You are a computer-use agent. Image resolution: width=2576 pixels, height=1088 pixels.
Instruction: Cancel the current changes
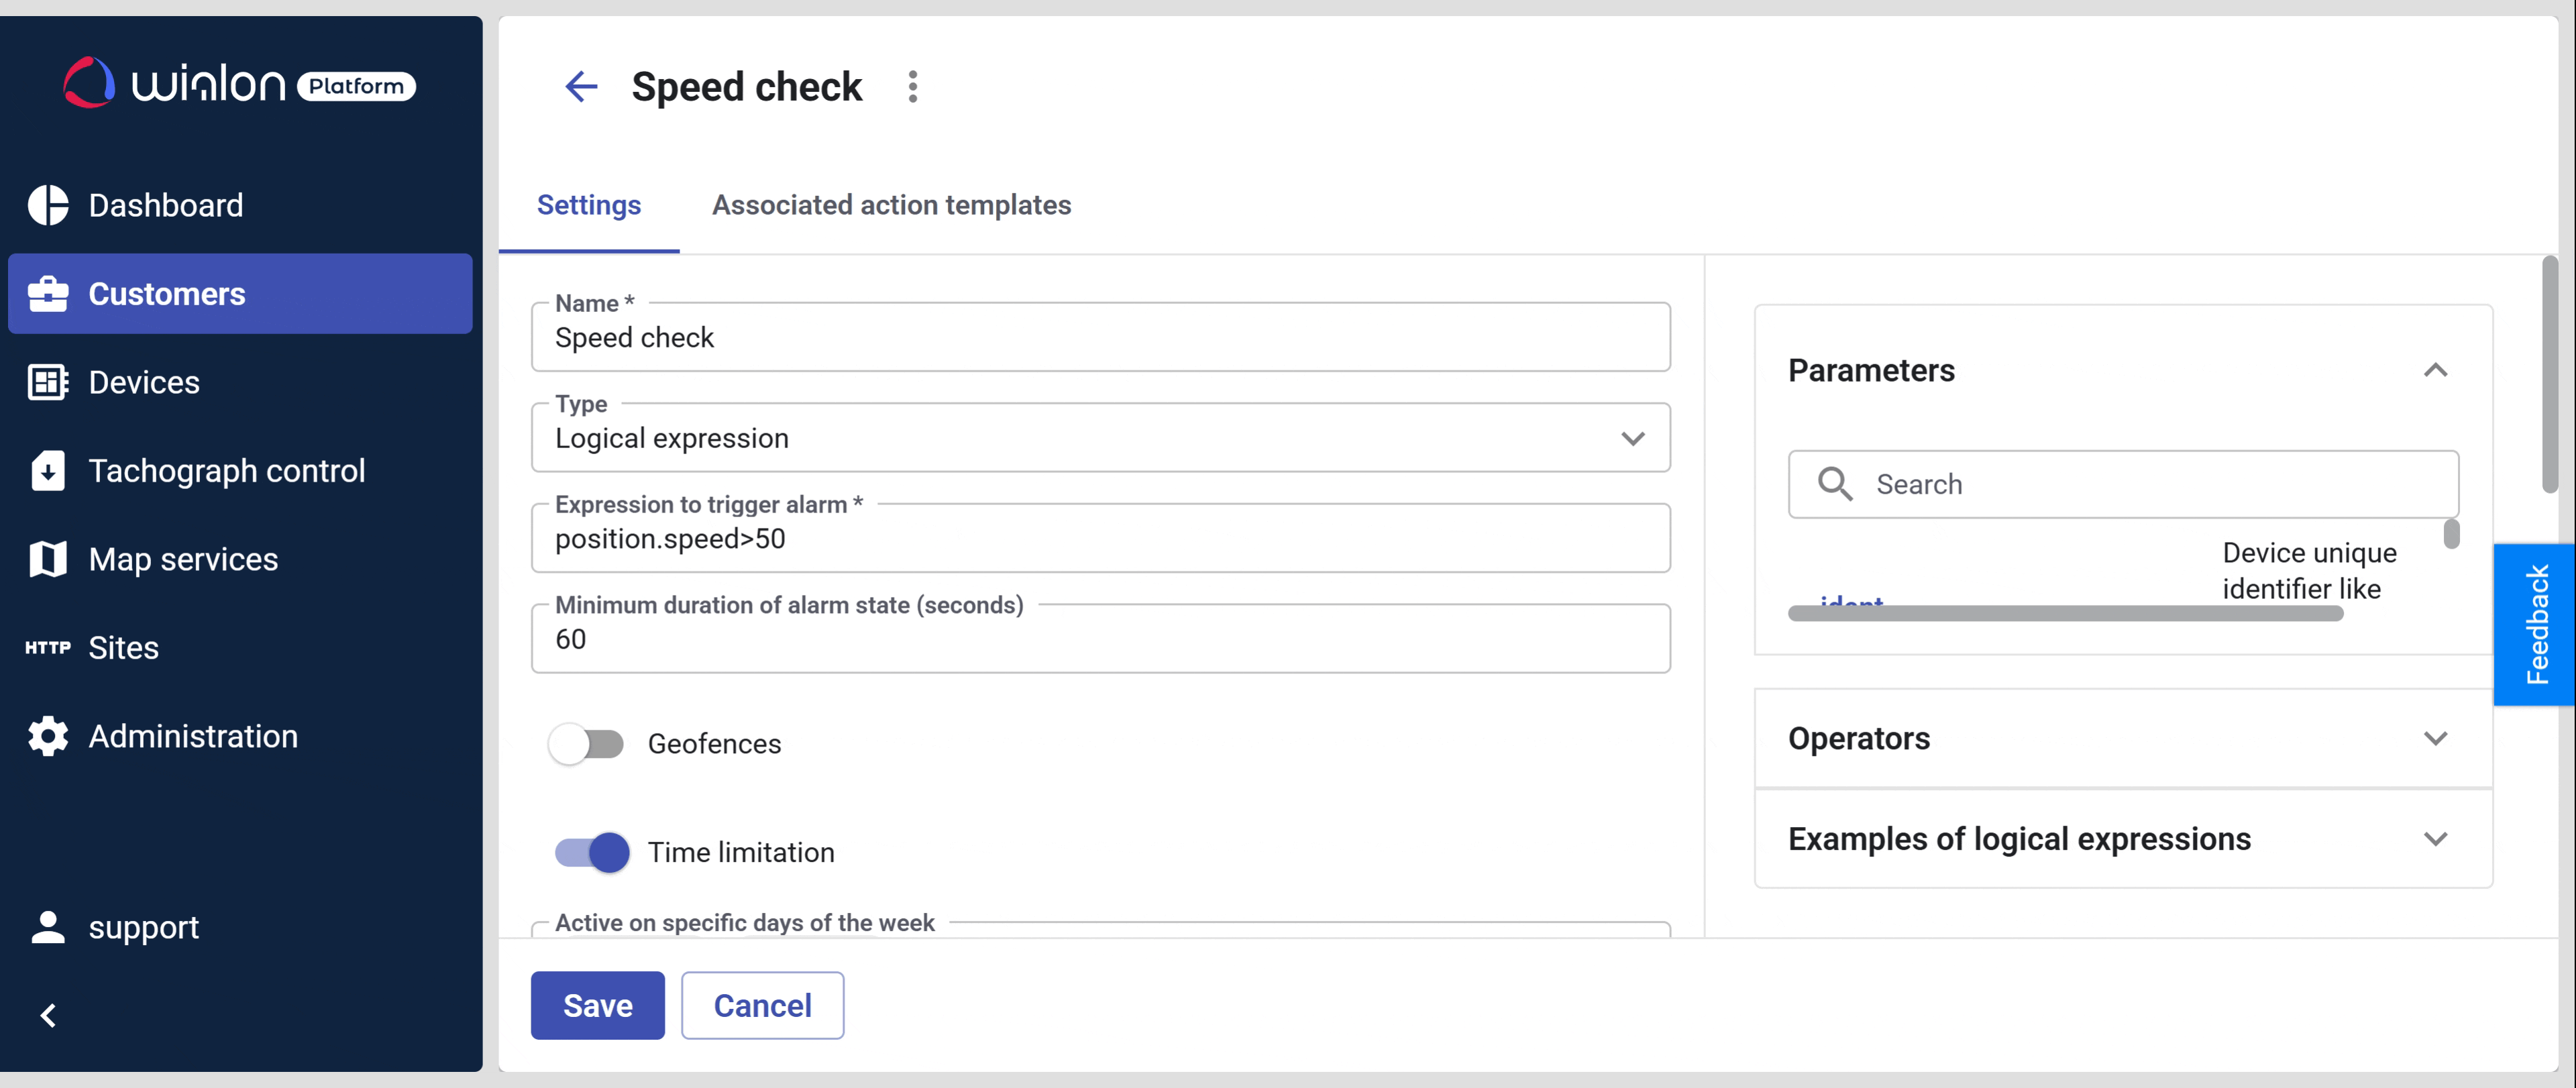(x=762, y=1005)
